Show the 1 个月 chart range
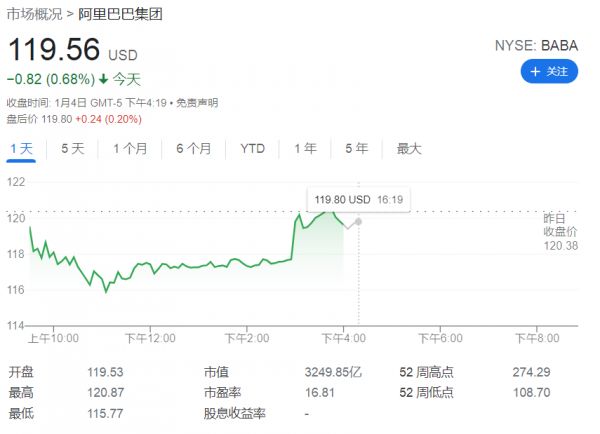Viewport: 600px width, 434px height. [x=130, y=149]
